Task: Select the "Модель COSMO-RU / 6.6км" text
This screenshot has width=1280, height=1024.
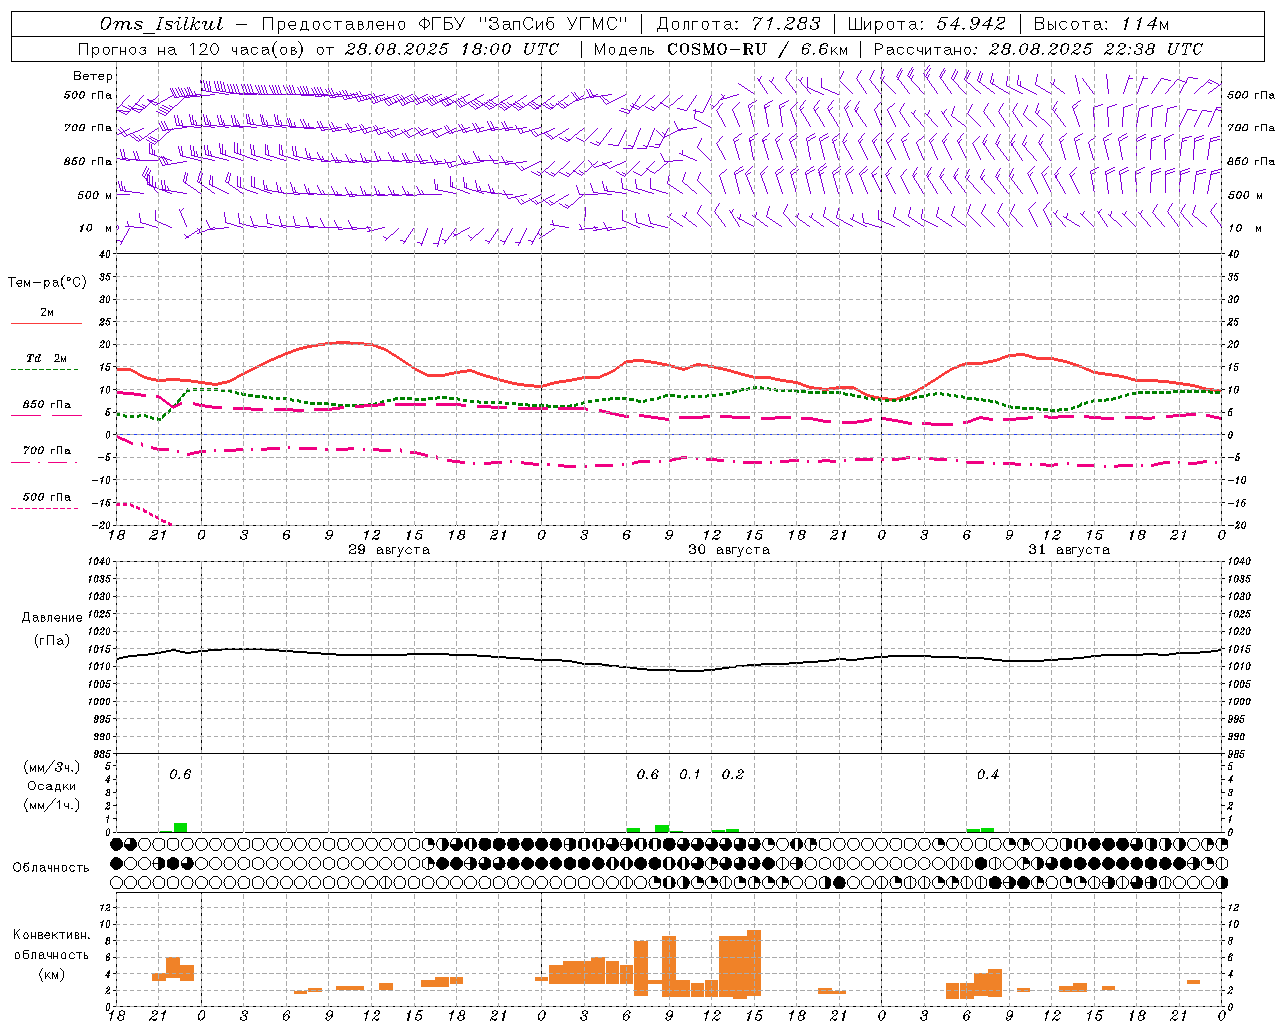Action: click(721, 49)
